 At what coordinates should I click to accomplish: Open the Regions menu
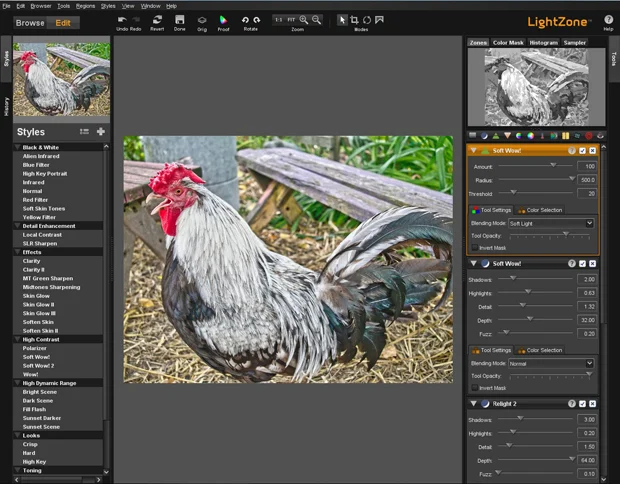click(85, 6)
